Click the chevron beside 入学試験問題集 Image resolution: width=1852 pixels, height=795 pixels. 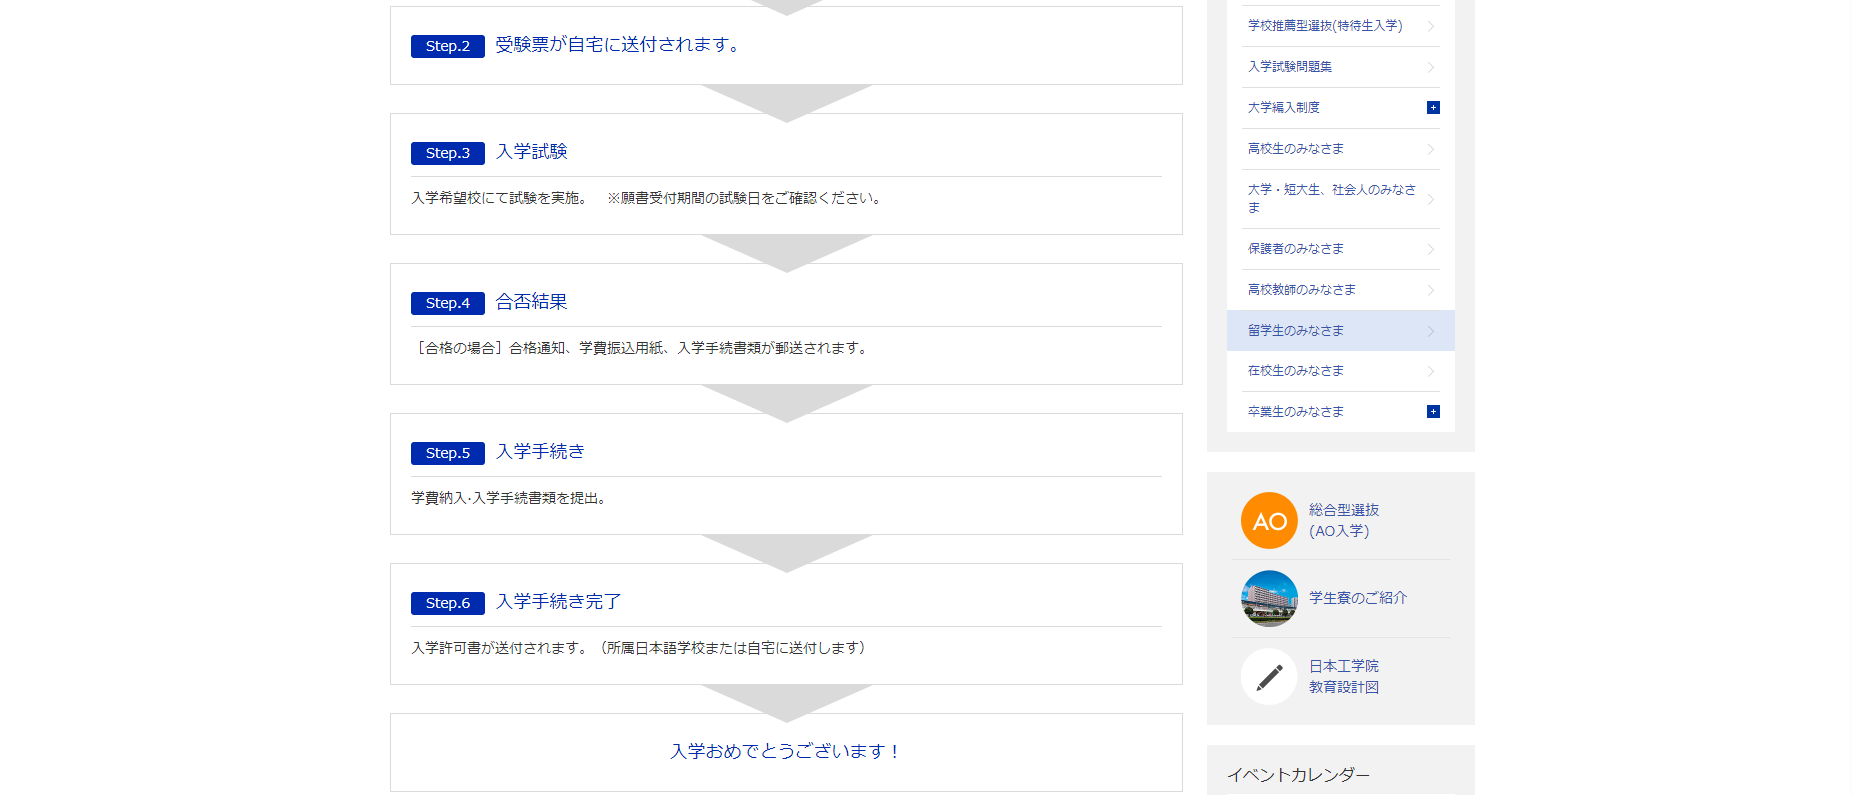pos(1431,67)
